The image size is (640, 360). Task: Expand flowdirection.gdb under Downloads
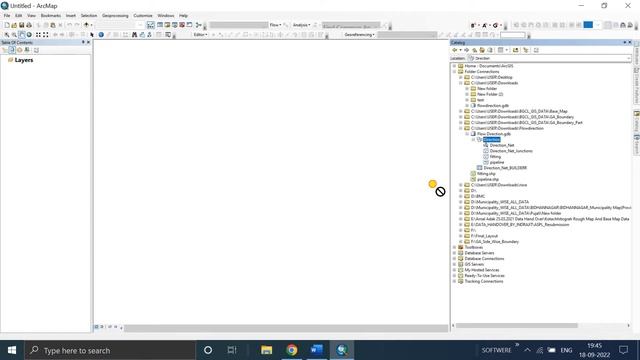tap(467, 106)
